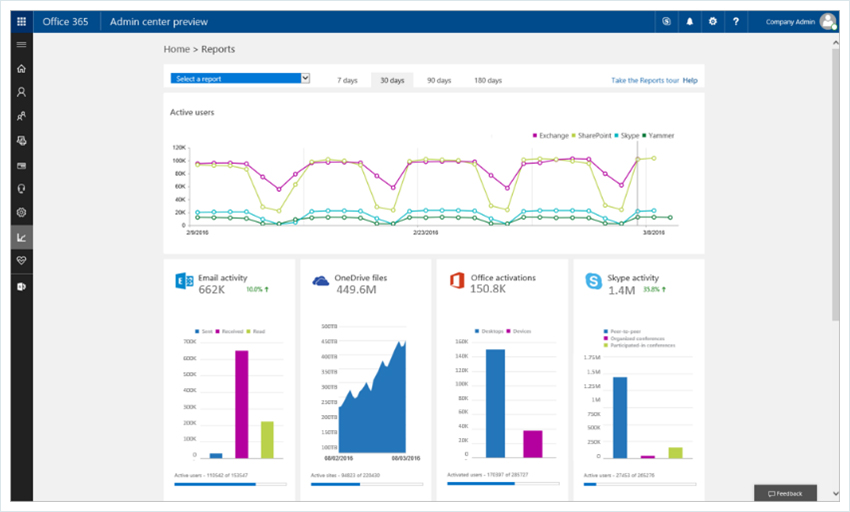
Task: Open the notifications bell
Action: [690, 22]
